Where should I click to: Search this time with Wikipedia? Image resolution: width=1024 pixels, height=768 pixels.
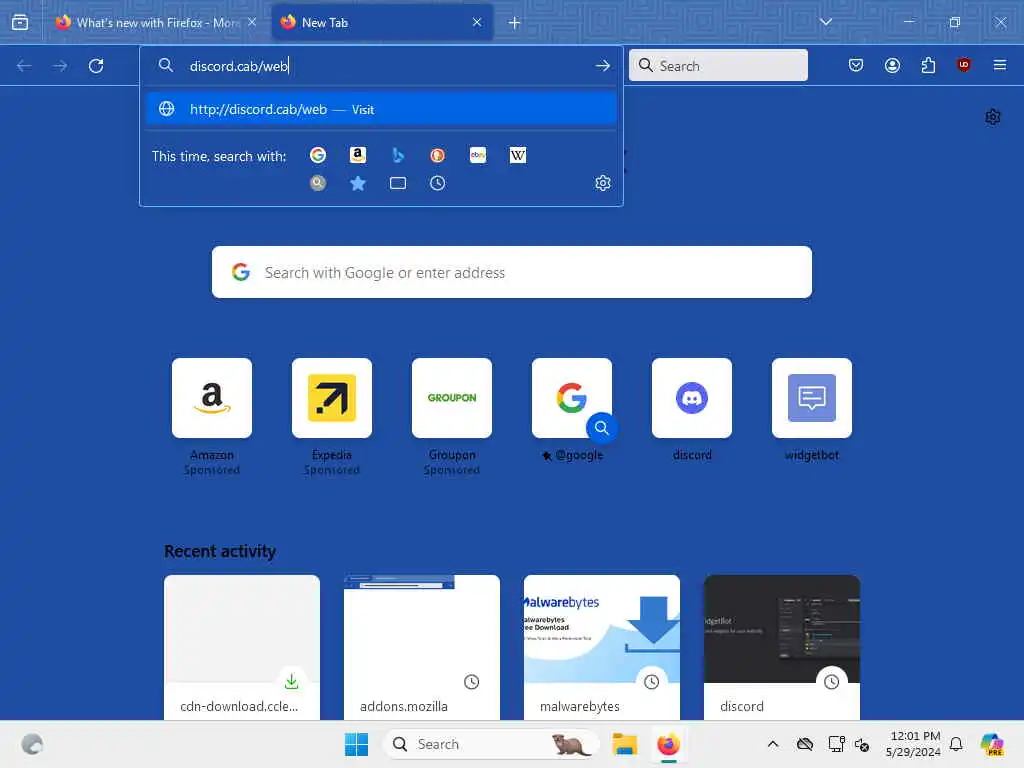(x=518, y=155)
